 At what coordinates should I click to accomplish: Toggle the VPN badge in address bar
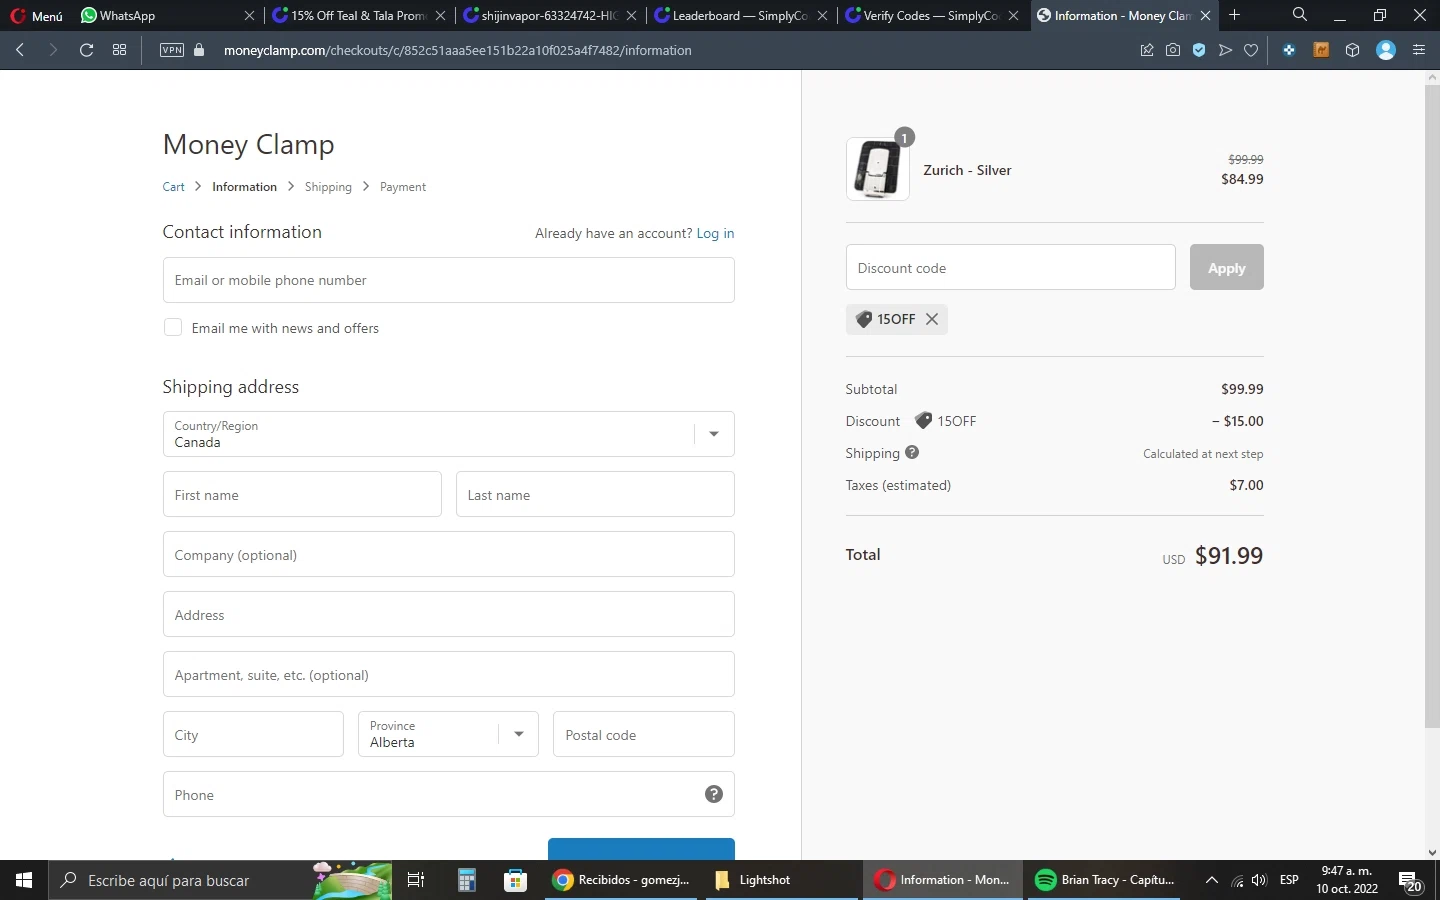(172, 50)
